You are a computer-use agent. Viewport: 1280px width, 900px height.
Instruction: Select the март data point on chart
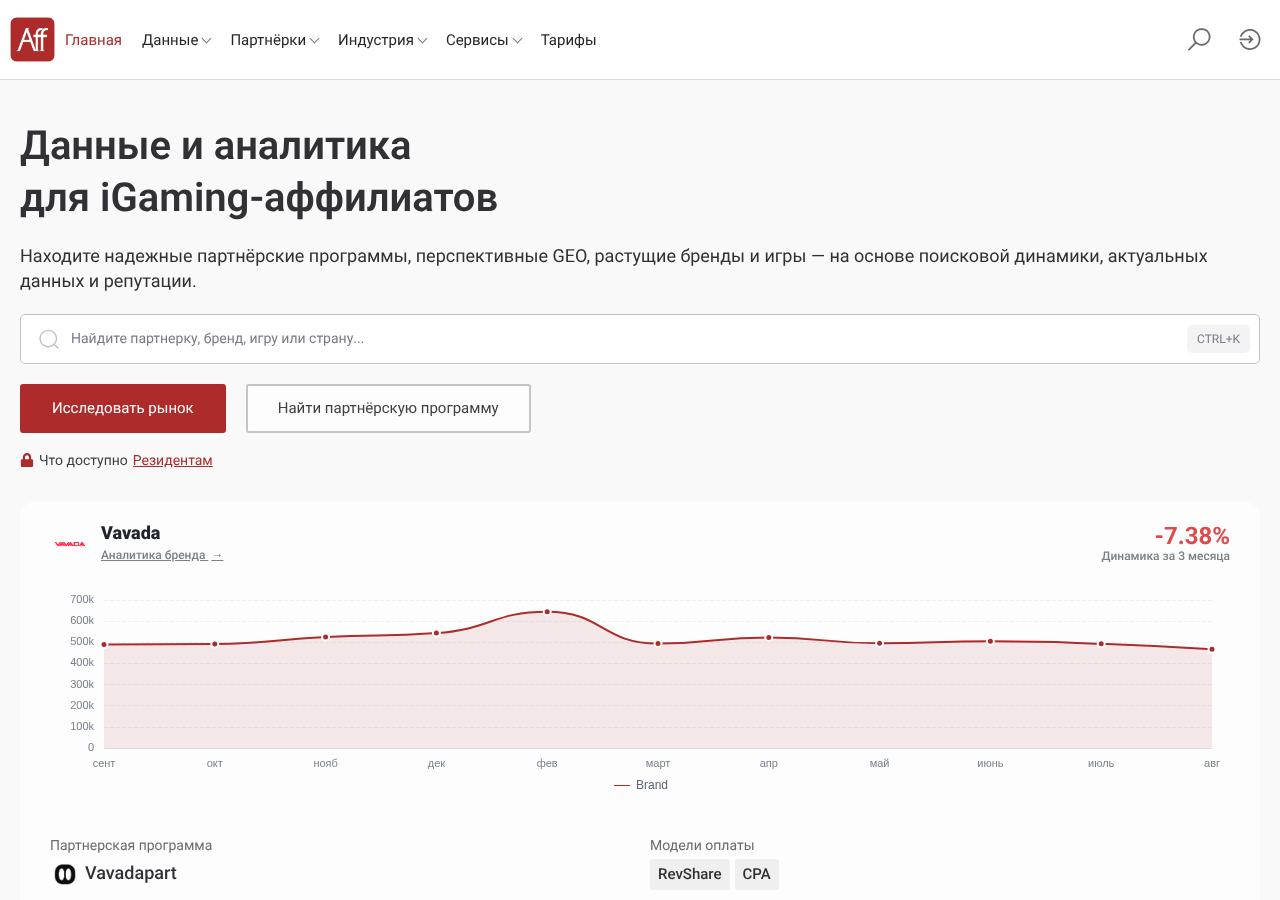coord(658,643)
